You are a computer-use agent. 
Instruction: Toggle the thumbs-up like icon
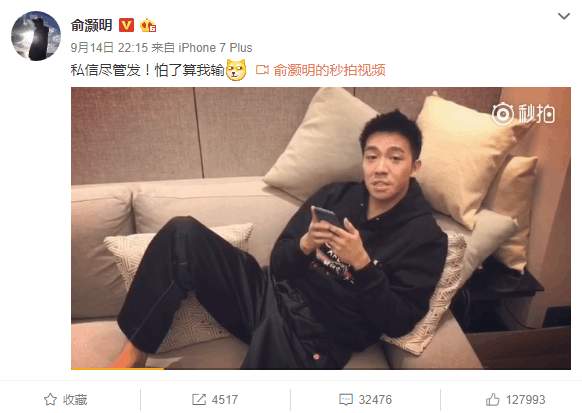(x=493, y=400)
